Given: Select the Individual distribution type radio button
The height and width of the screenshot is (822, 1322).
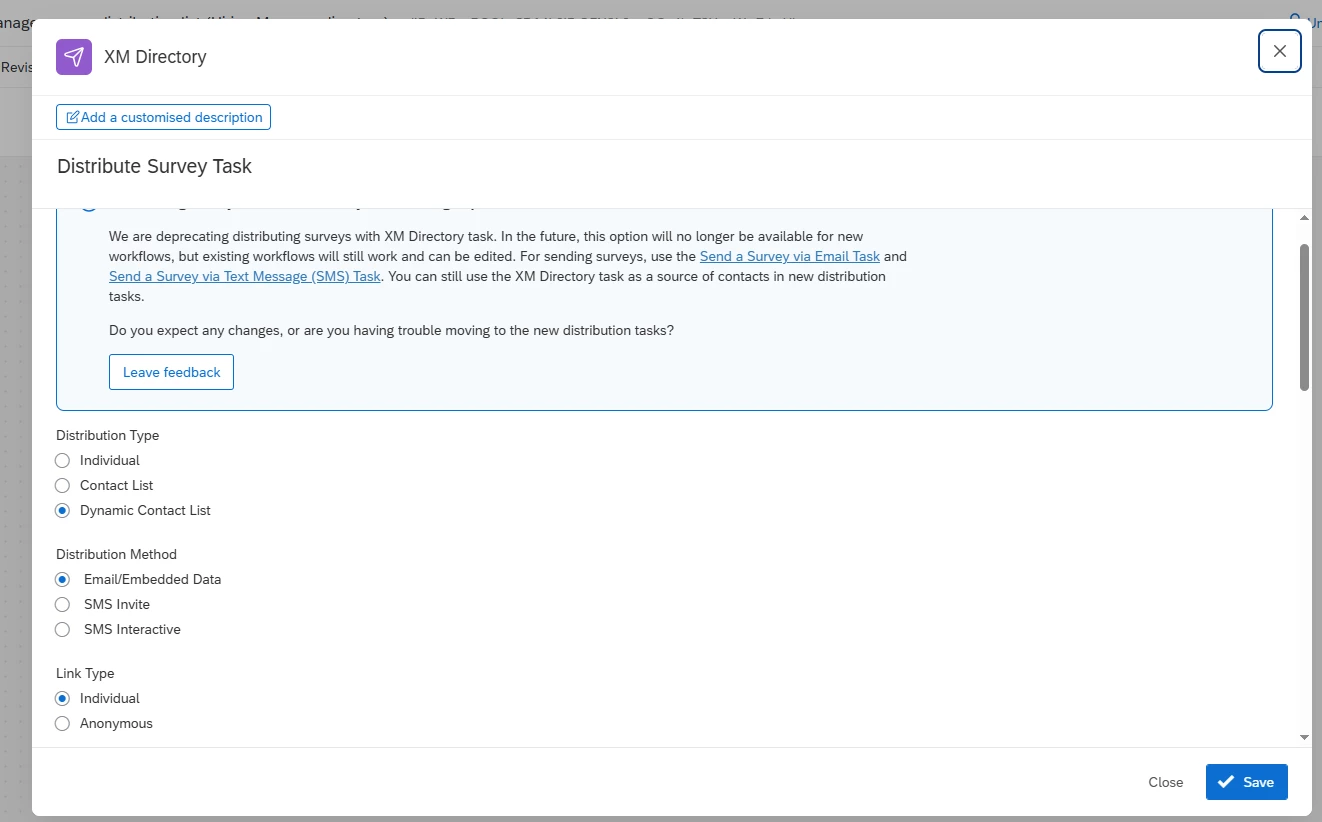Looking at the screenshot, I should [62, 461].
